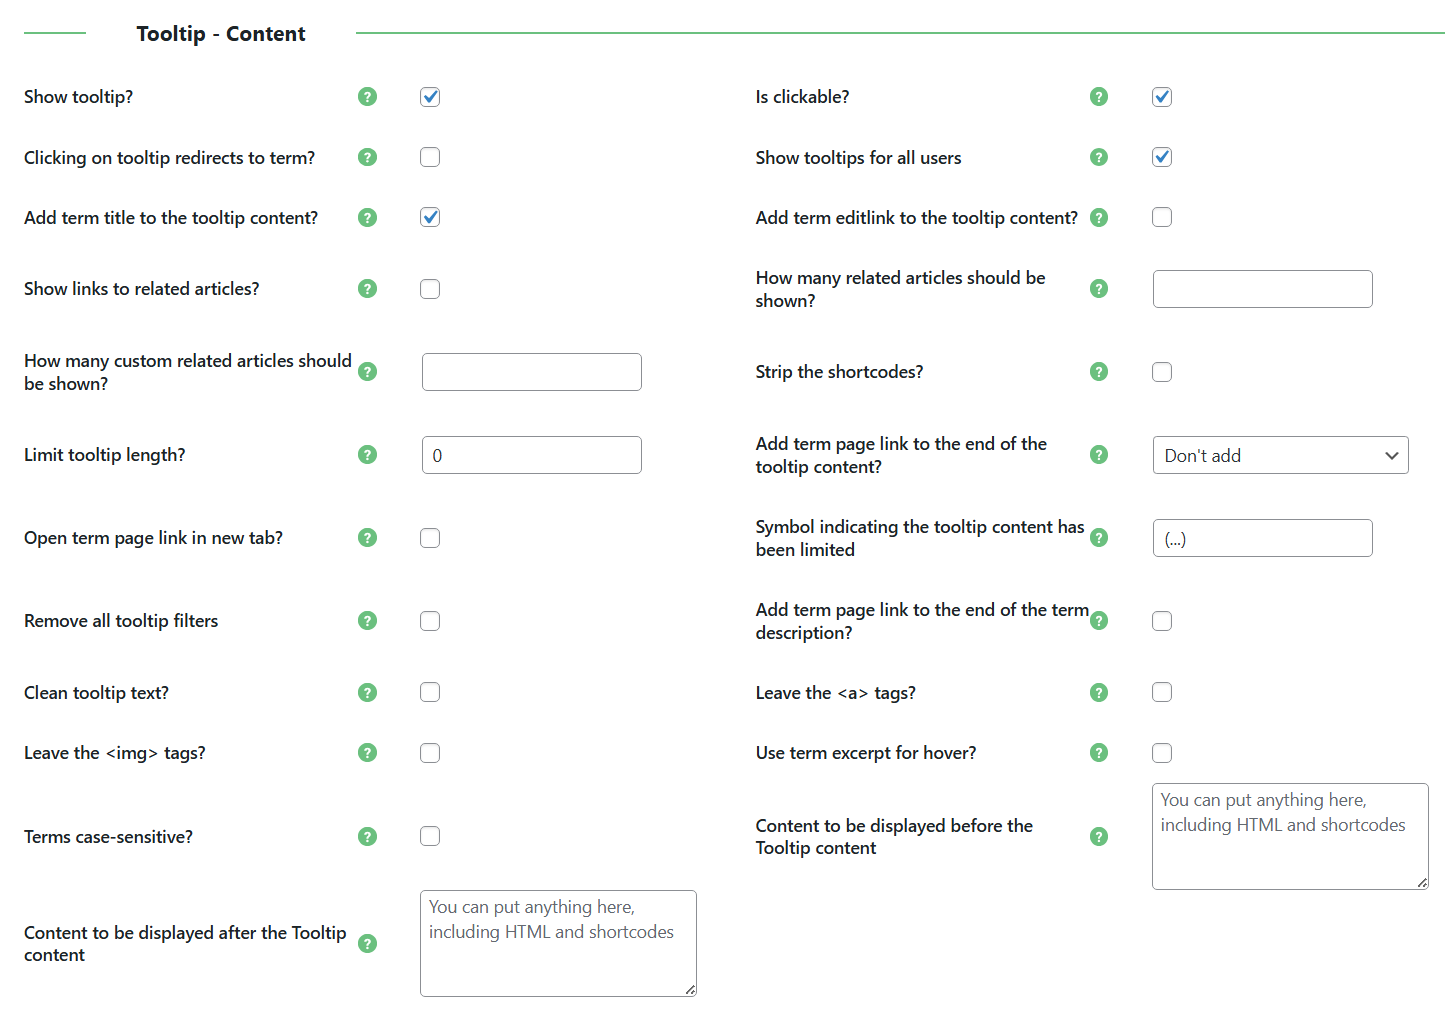Screen dimensions: 1450x1020
Task: Click the help icon beside "Is clickable?"
Action: tap(1099, 97)
